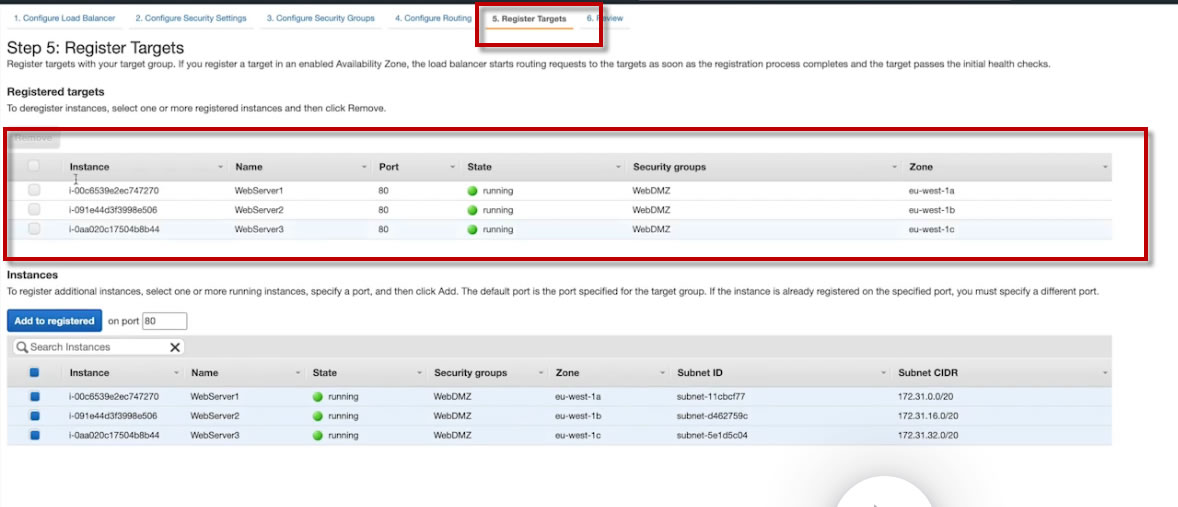Click green status dot for WebServer1 in Instances
The height and width of the screenshot is (507, 1178).
coord(318,396)
